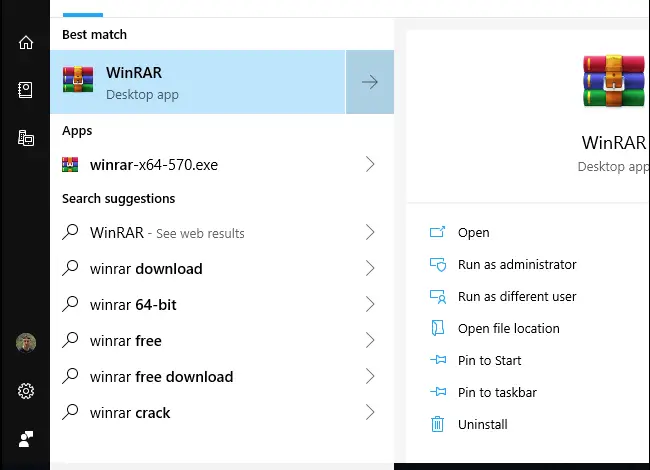
Task: Open Settings gear in sidebar
Action: pyautogui.click(x=25, y=391)
